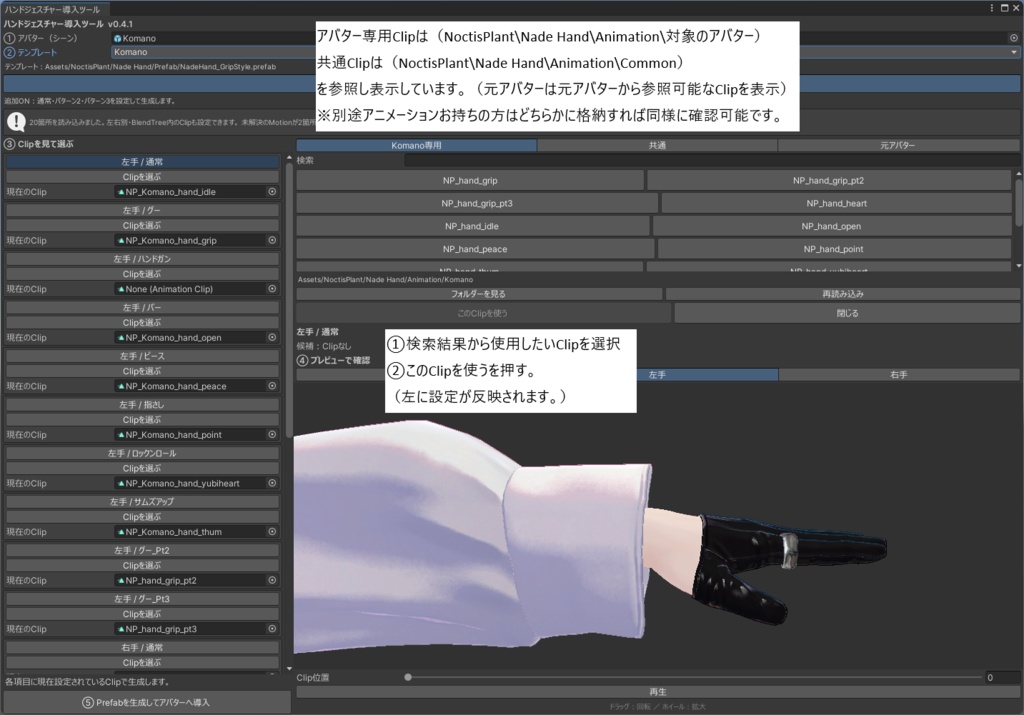Click Clipを選ぶ under 左手 / 通常
1024x715 pixels.
coord(142,177)
